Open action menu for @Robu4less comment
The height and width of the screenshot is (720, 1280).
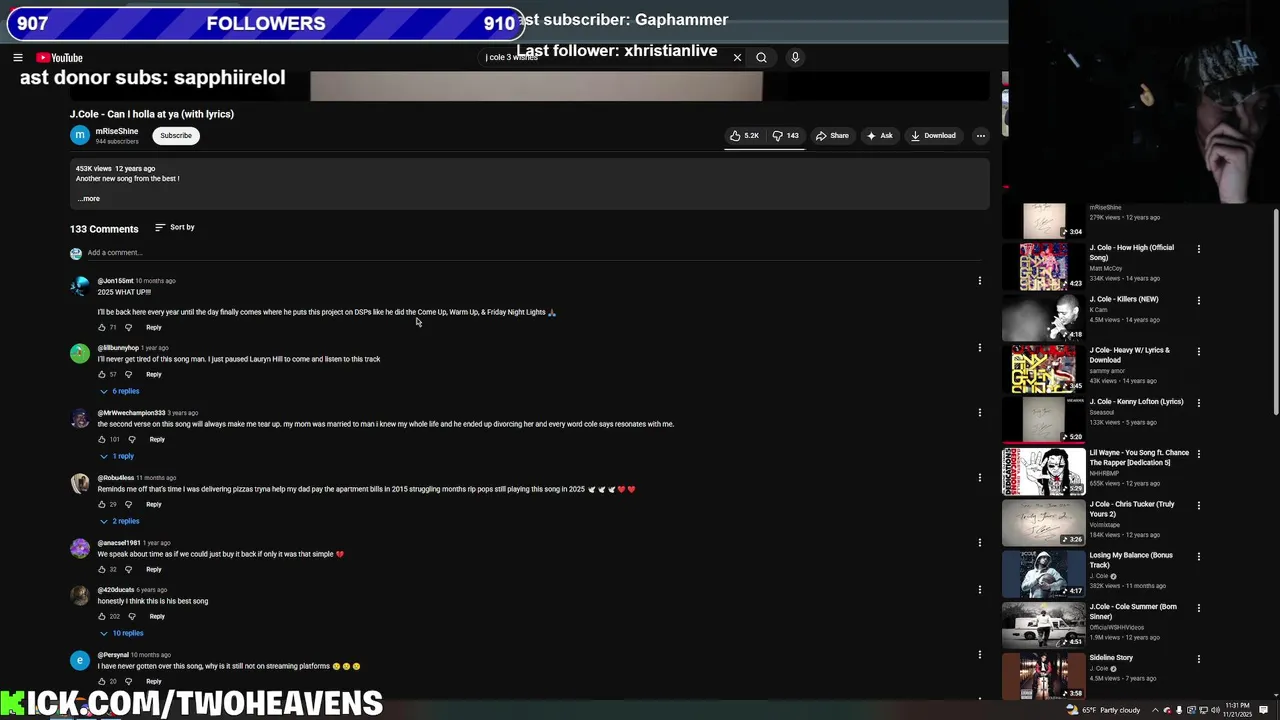980,478
